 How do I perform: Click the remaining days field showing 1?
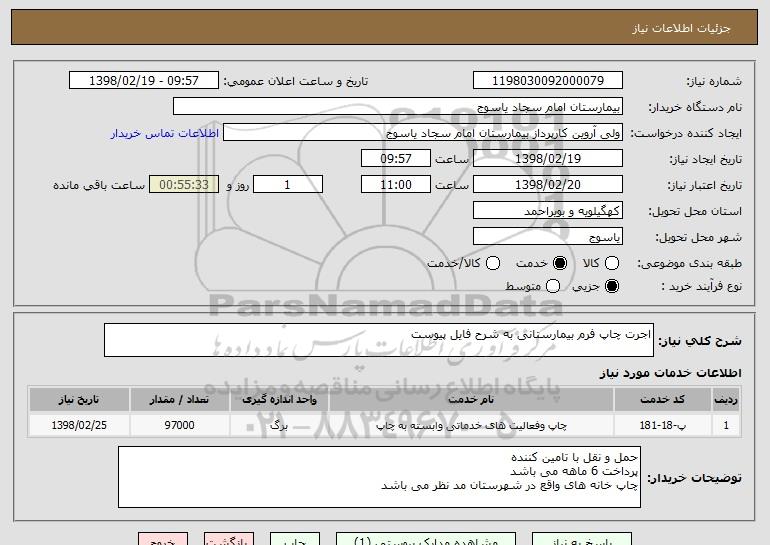point(288,185)
